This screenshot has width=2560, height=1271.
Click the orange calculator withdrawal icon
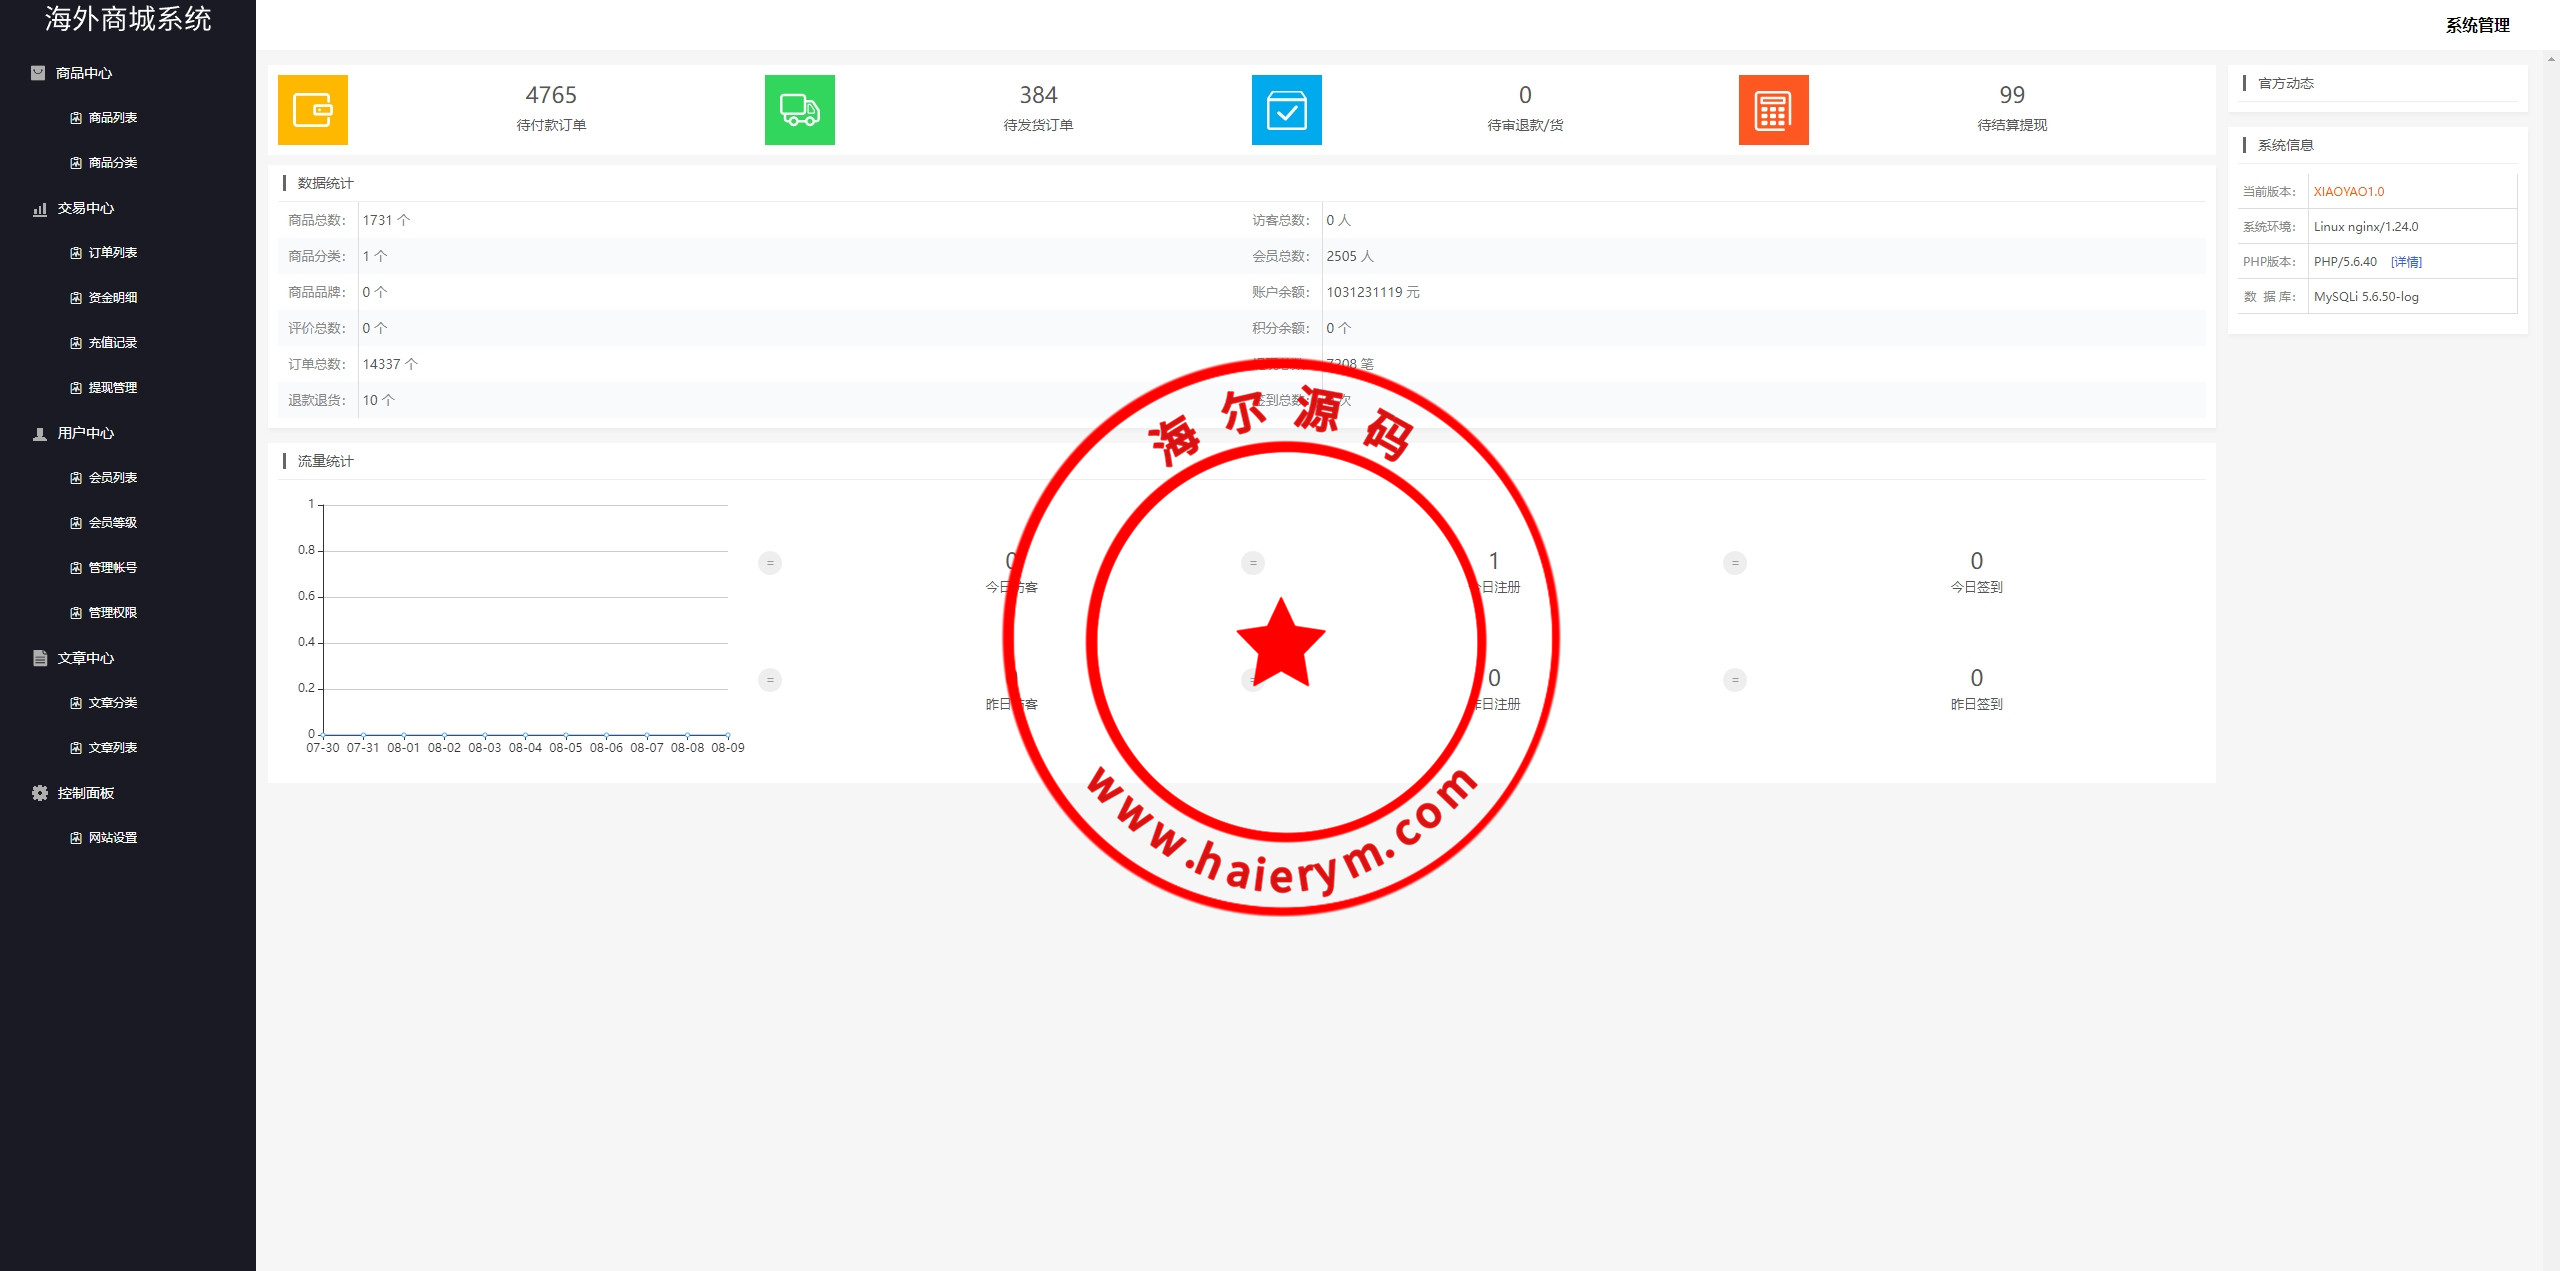click(1773, 110)
